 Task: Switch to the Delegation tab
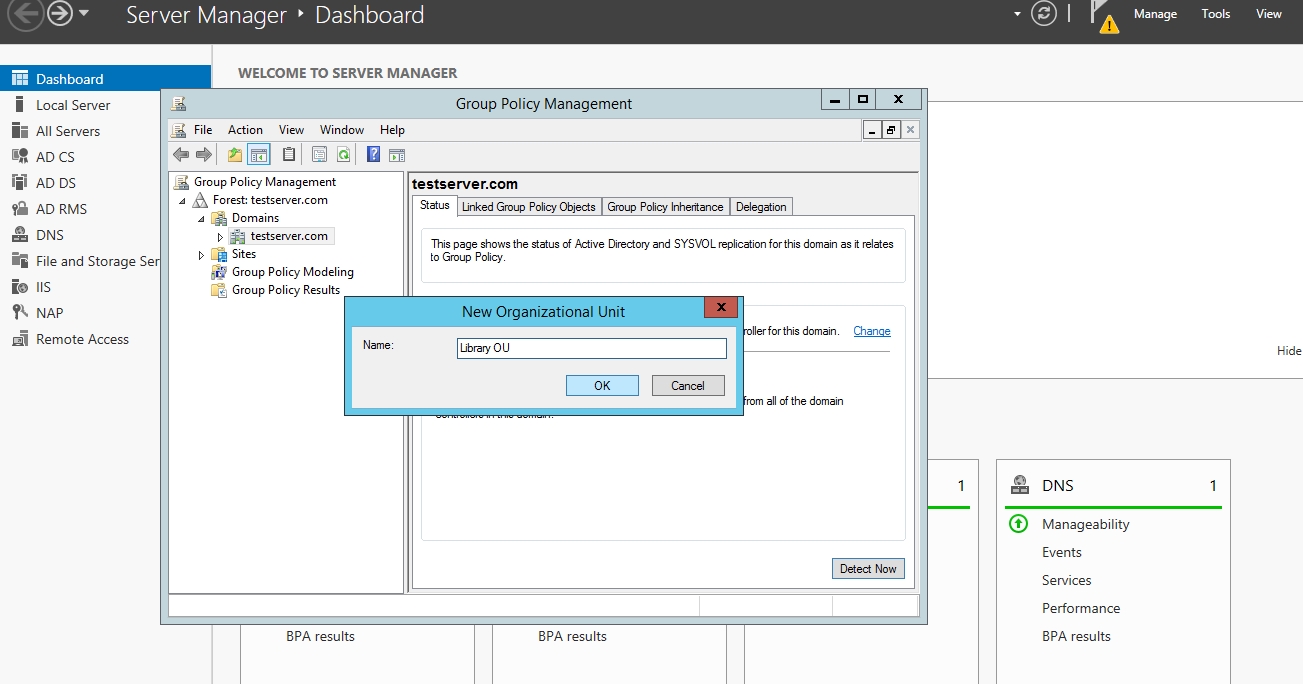[x=761, y=207]
